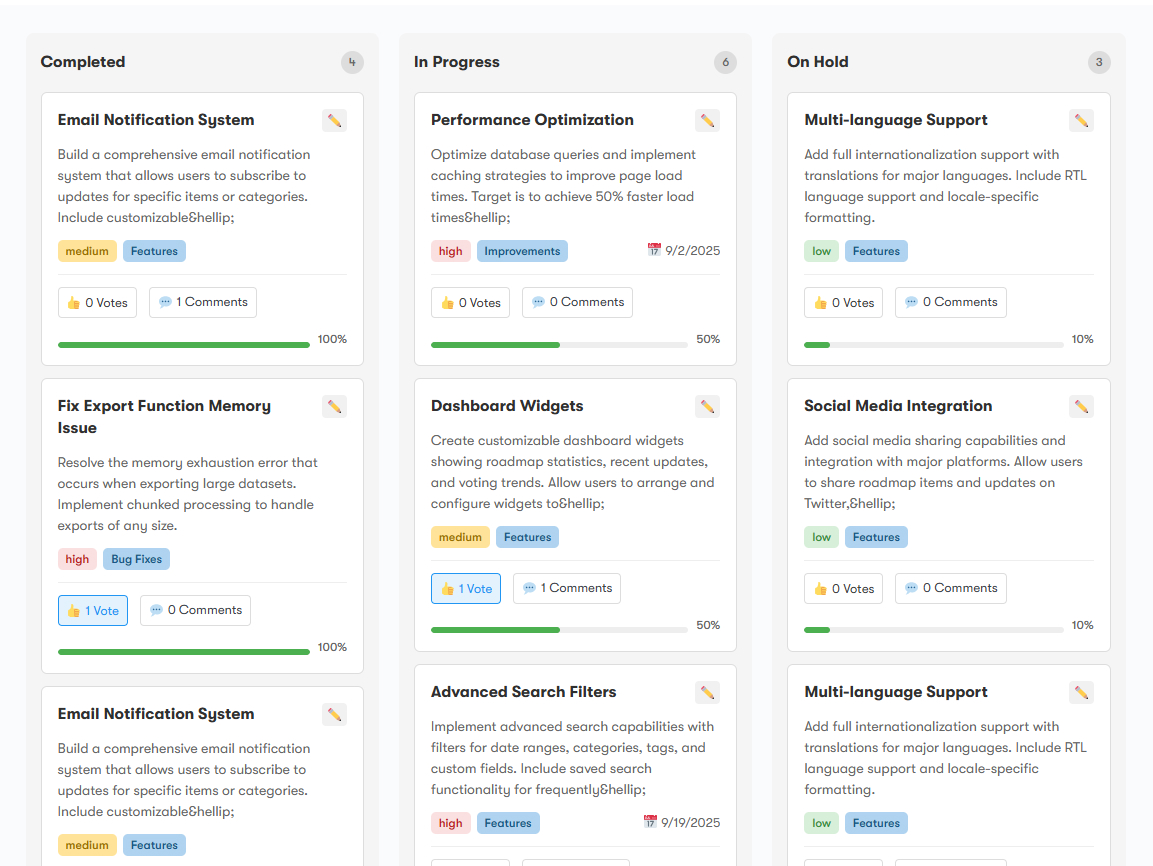1153x866 pixels.
Task: Edit the Fix Export Function Memory Issue card
Action: tap(334, 407)
